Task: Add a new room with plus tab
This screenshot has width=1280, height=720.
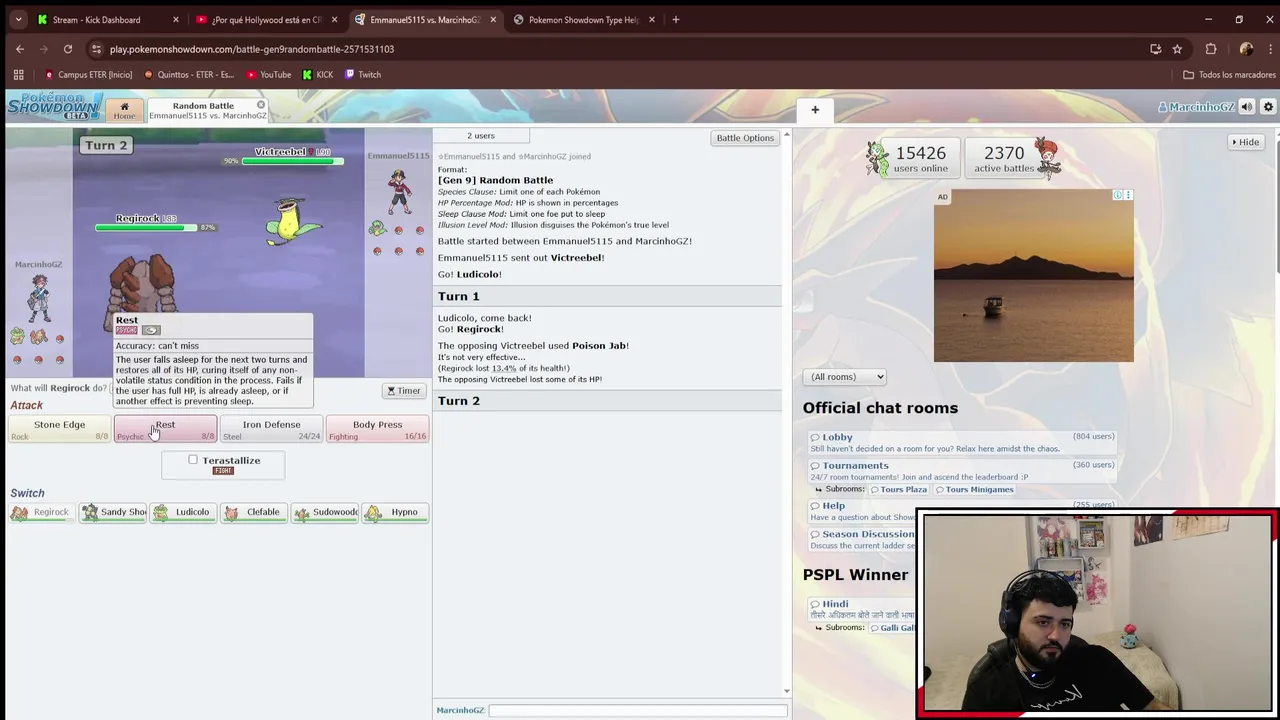Action: click(815, 110)
